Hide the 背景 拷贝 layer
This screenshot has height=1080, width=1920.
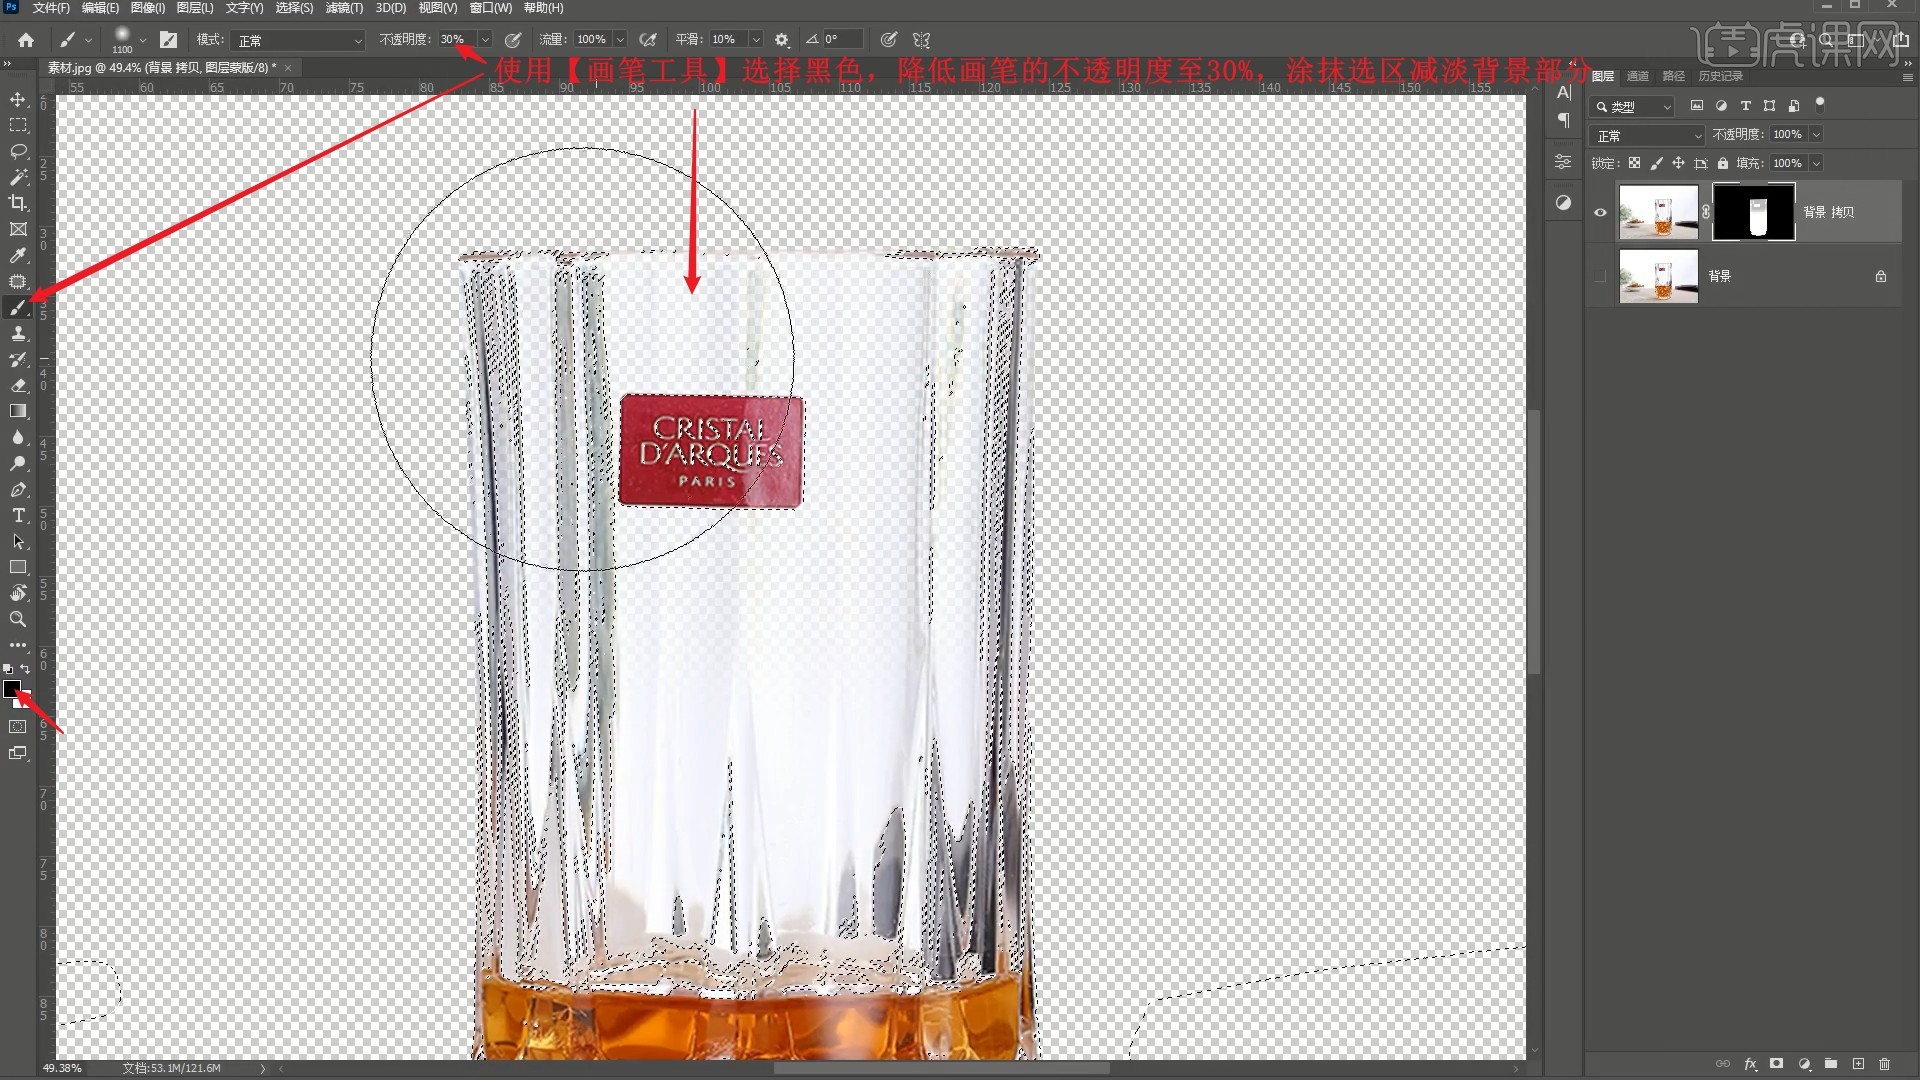coord(1600,212)
